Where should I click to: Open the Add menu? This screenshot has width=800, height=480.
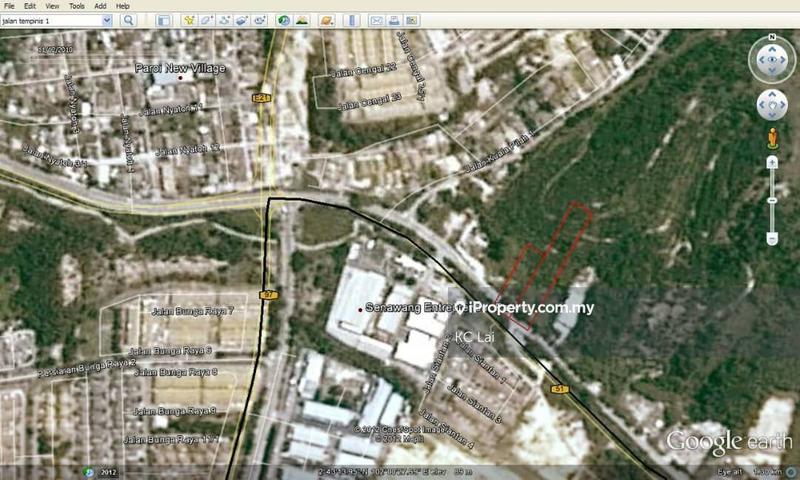coord(100,6)
